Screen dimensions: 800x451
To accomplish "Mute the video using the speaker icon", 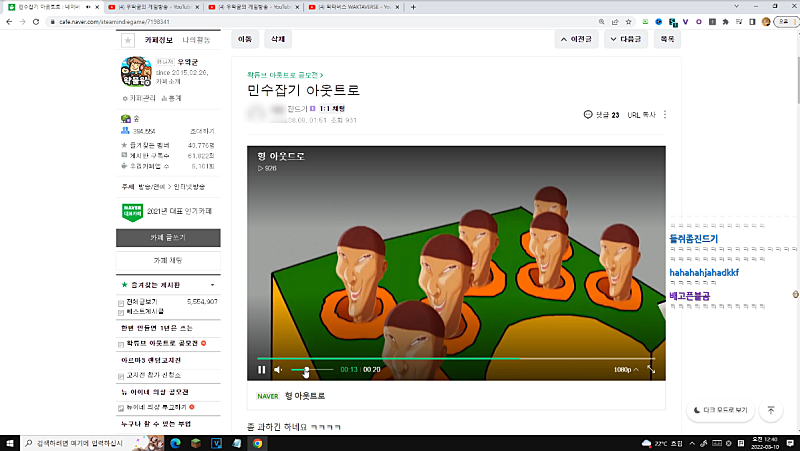I will [278, 370].
